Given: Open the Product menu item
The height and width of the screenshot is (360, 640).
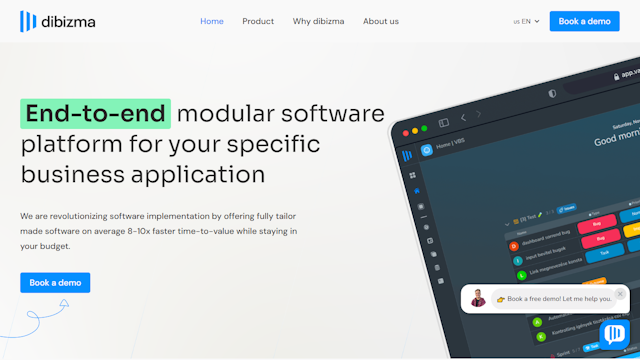Looking at the screenshot, I should [x=258, y=21].
